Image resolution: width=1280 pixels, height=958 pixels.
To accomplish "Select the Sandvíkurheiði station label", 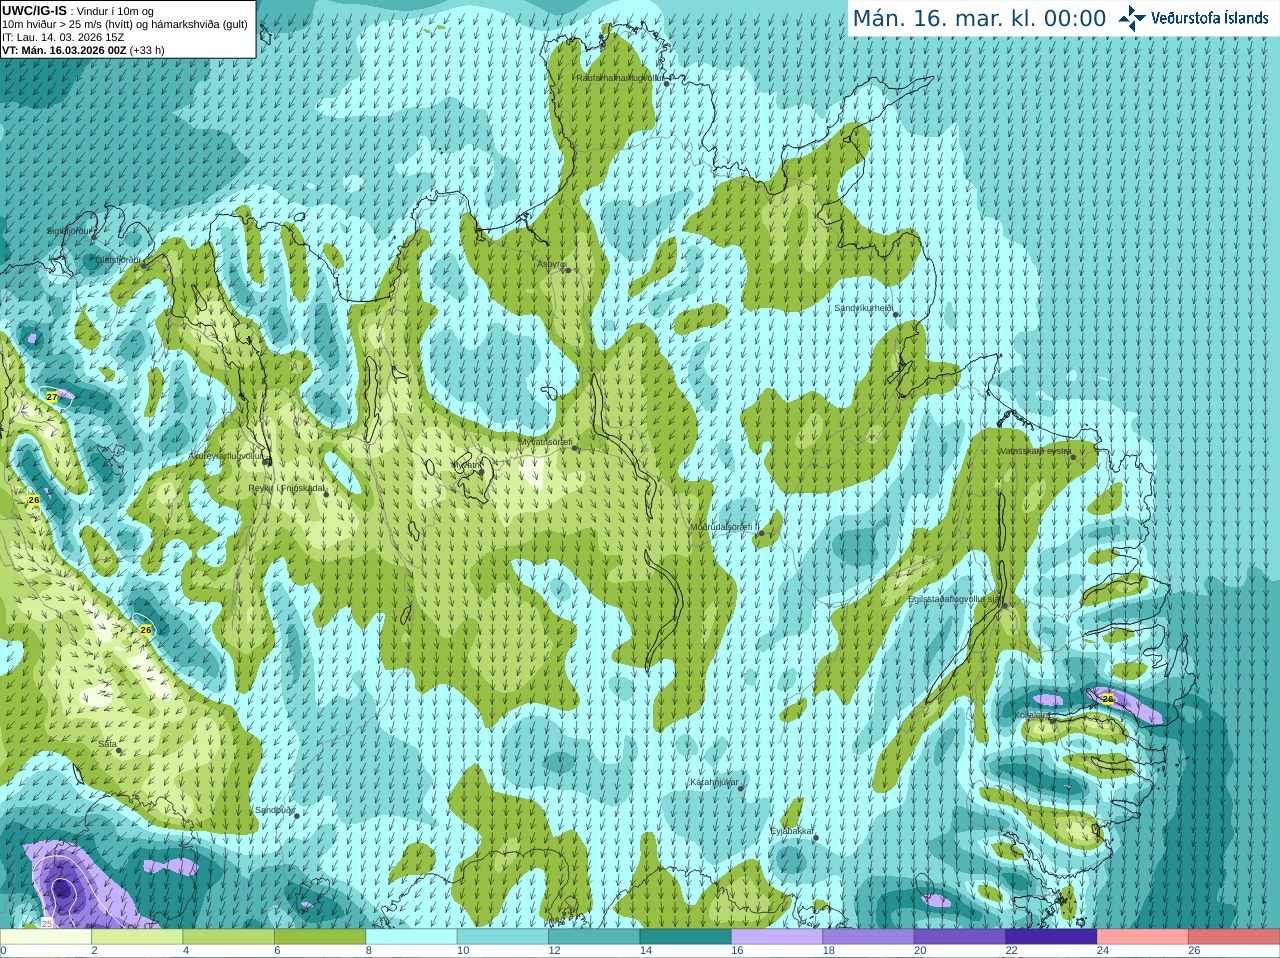I will [864, 308].
